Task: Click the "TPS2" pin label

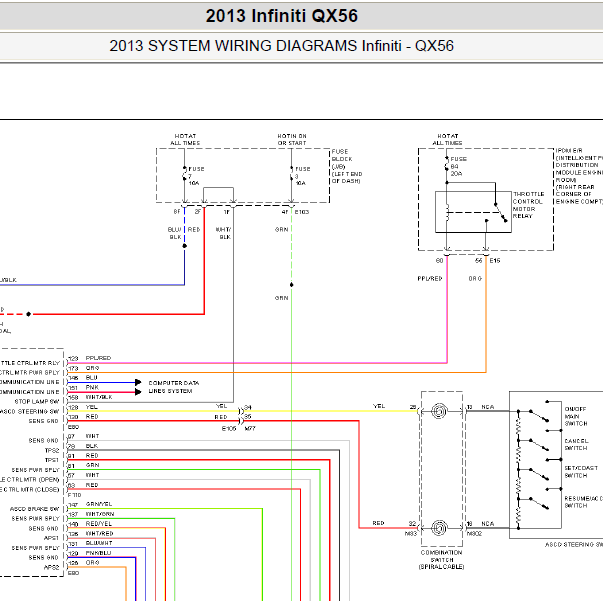Action: (x=52, y=450)
